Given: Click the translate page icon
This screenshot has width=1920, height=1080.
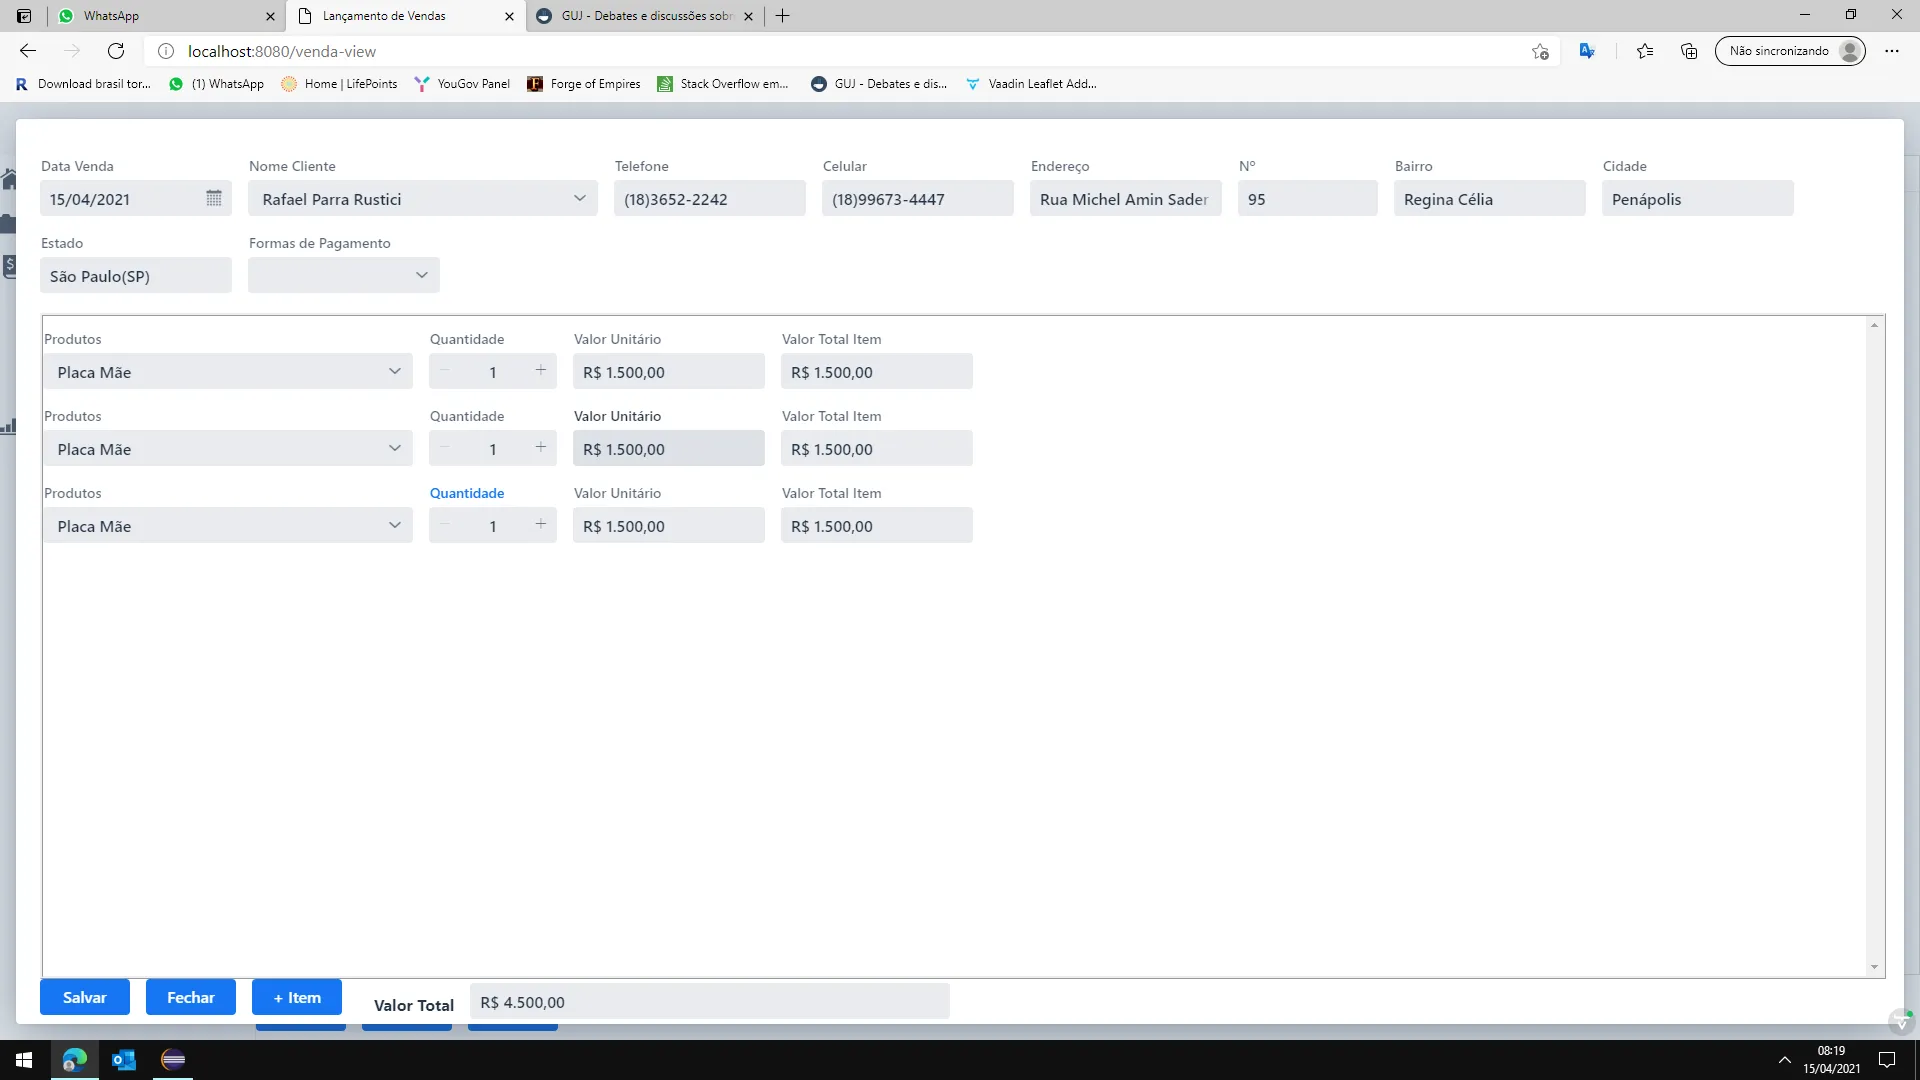Looking at the screenshot, I should pyautogui.click(x=1587, y=51).
